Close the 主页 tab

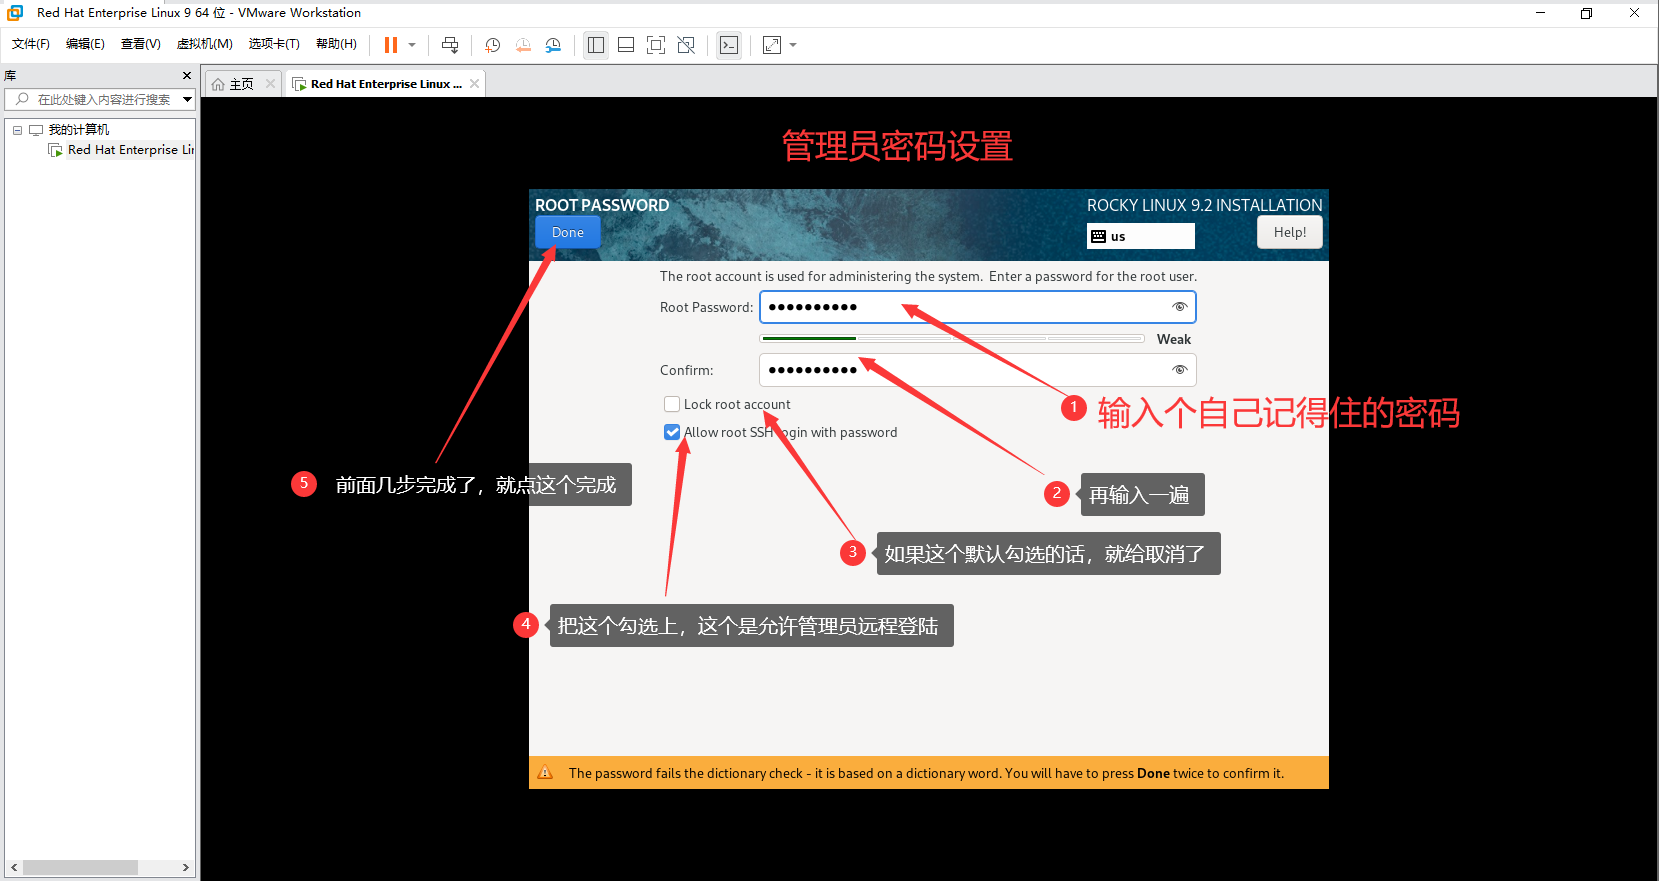[270, 84]
